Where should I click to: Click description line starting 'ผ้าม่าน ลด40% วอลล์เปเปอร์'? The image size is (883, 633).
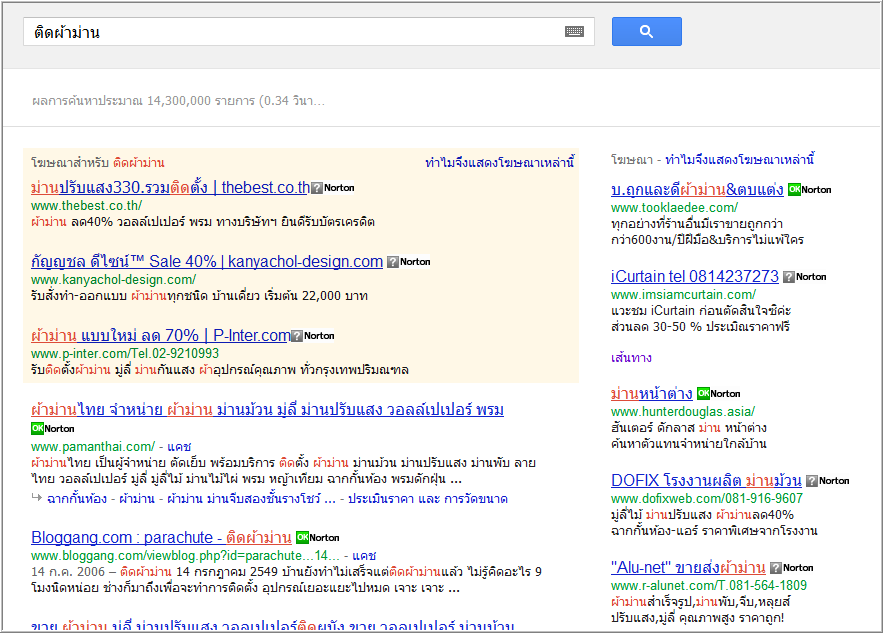point(203,222)
